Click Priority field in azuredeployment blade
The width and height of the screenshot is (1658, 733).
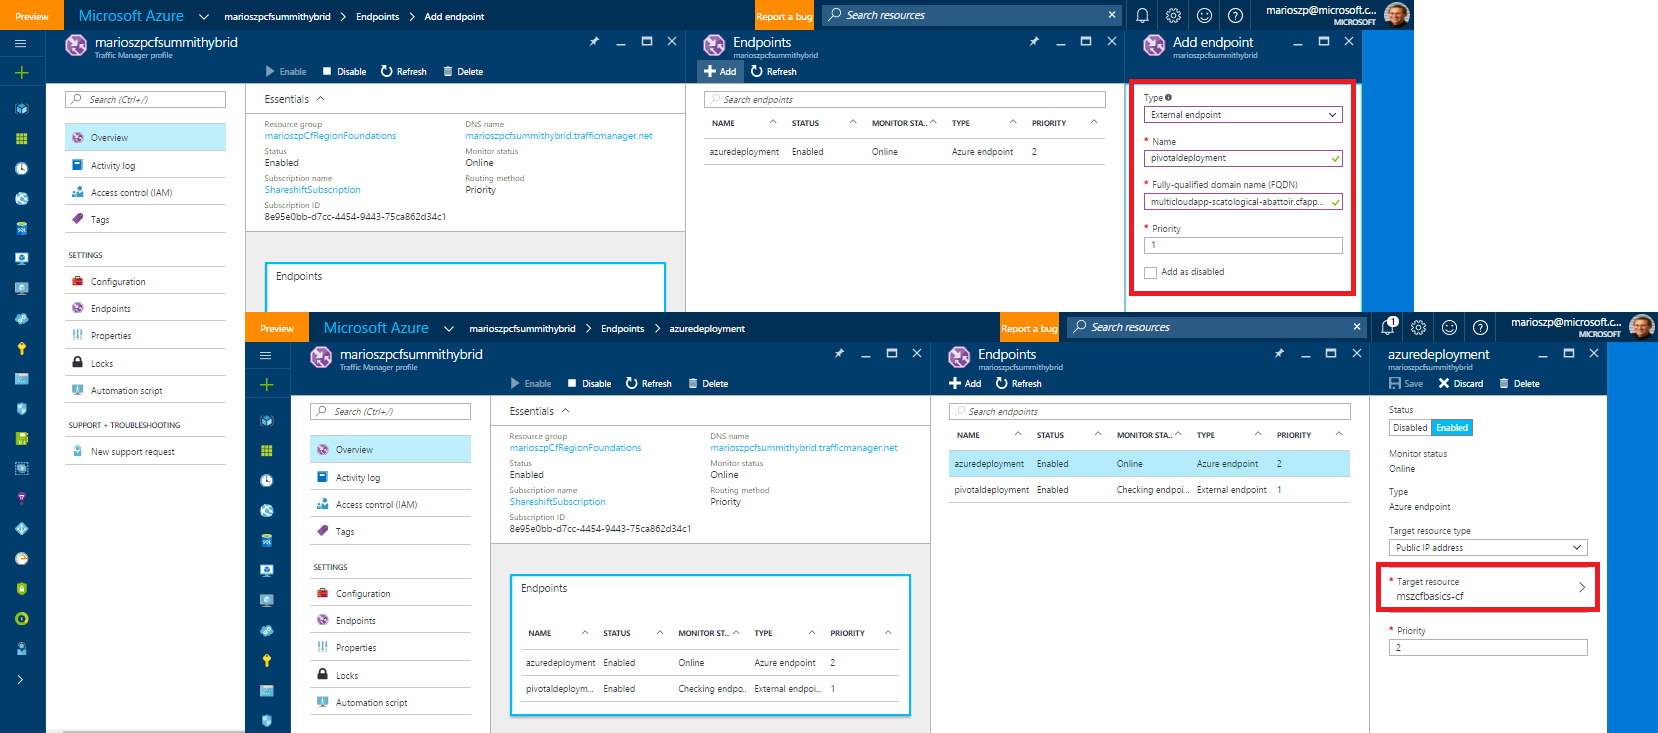pyautogui.click(x=1488, y=648)
